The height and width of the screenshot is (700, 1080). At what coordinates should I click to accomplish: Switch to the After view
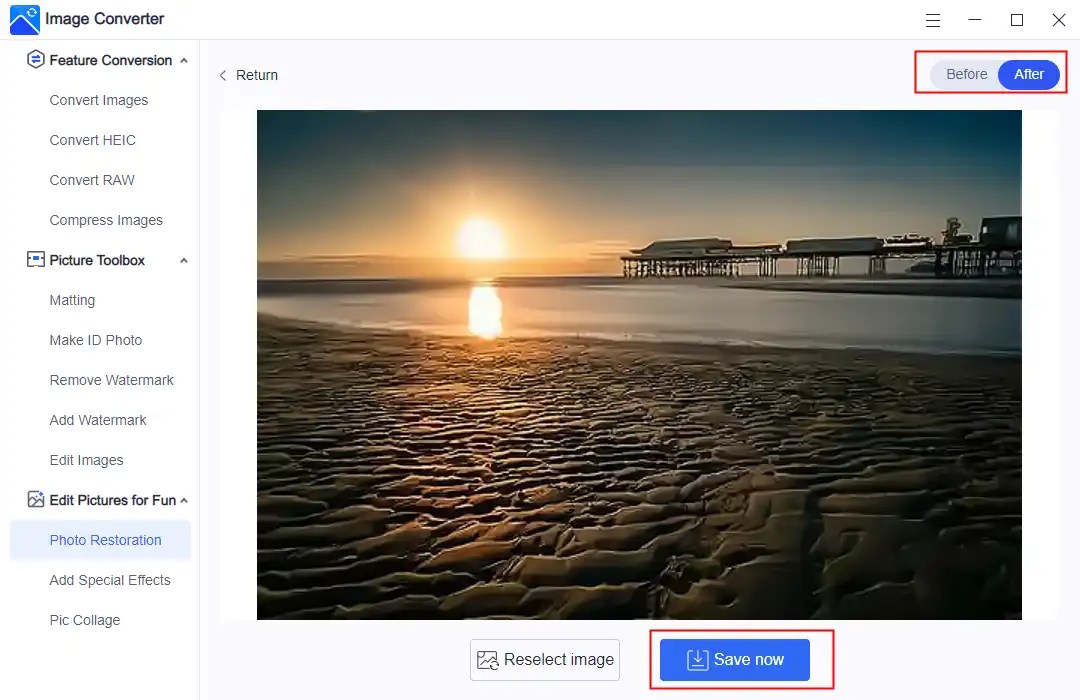pyautogui.click(x=1028, y=74)
